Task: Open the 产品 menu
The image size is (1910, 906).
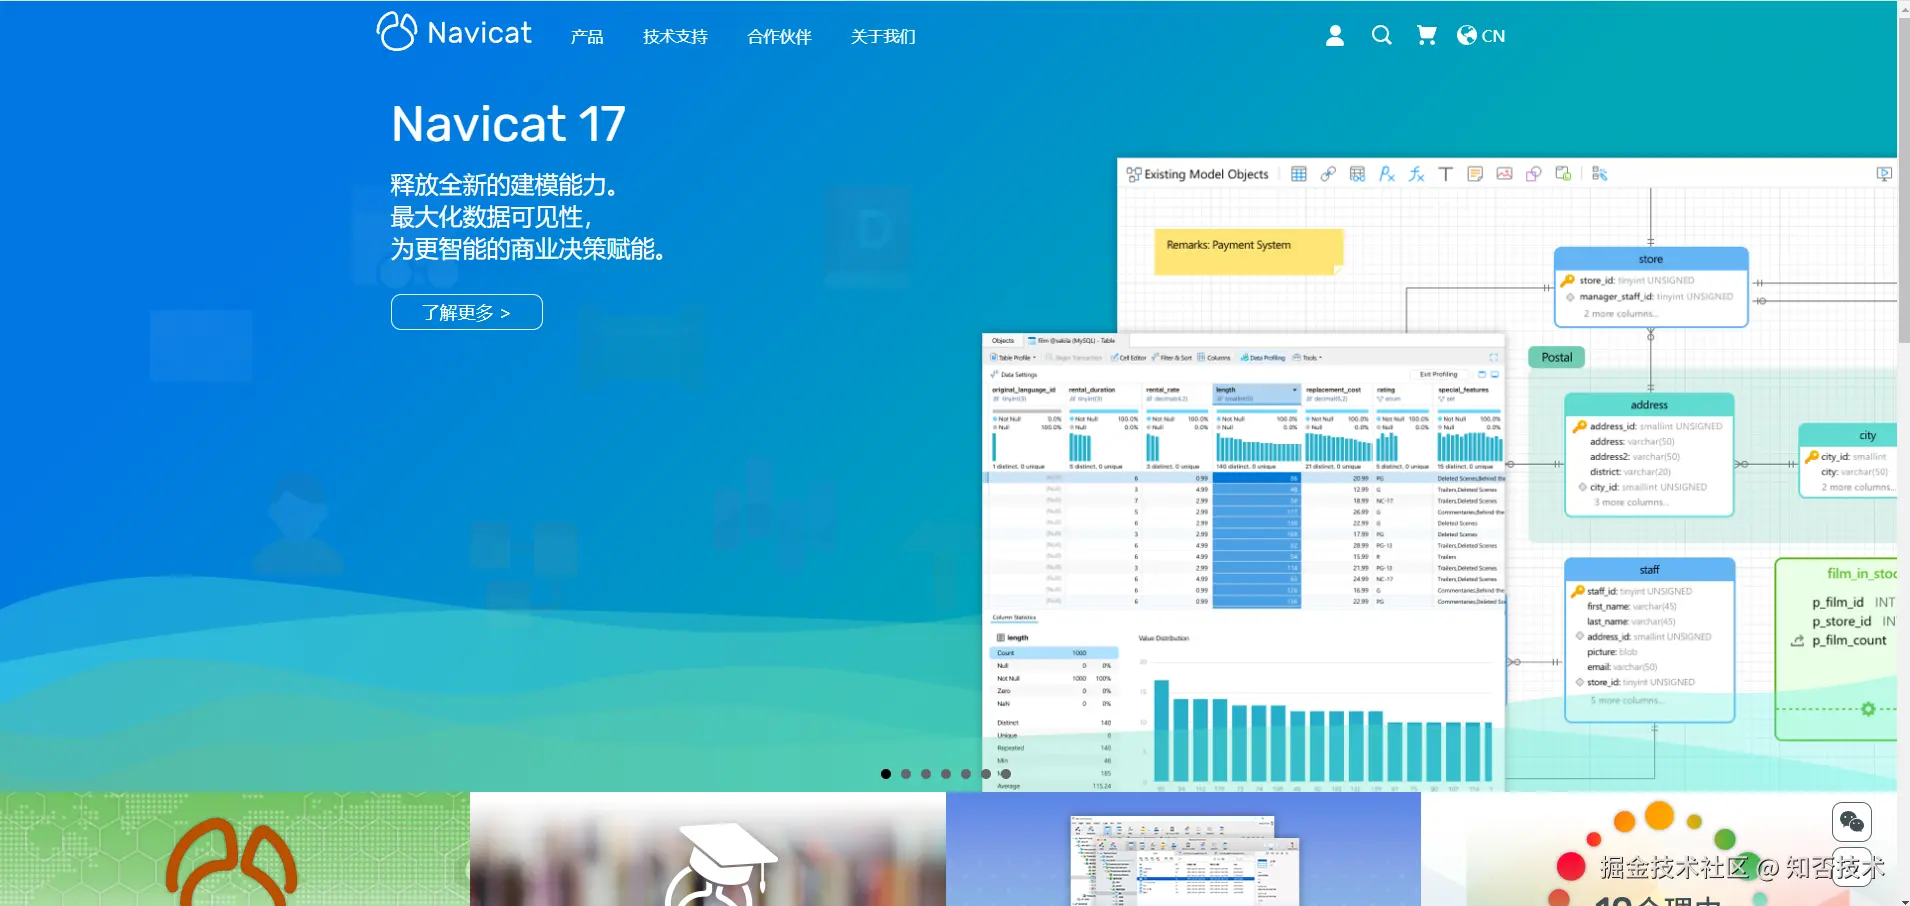Action: (x=587, y=37)
